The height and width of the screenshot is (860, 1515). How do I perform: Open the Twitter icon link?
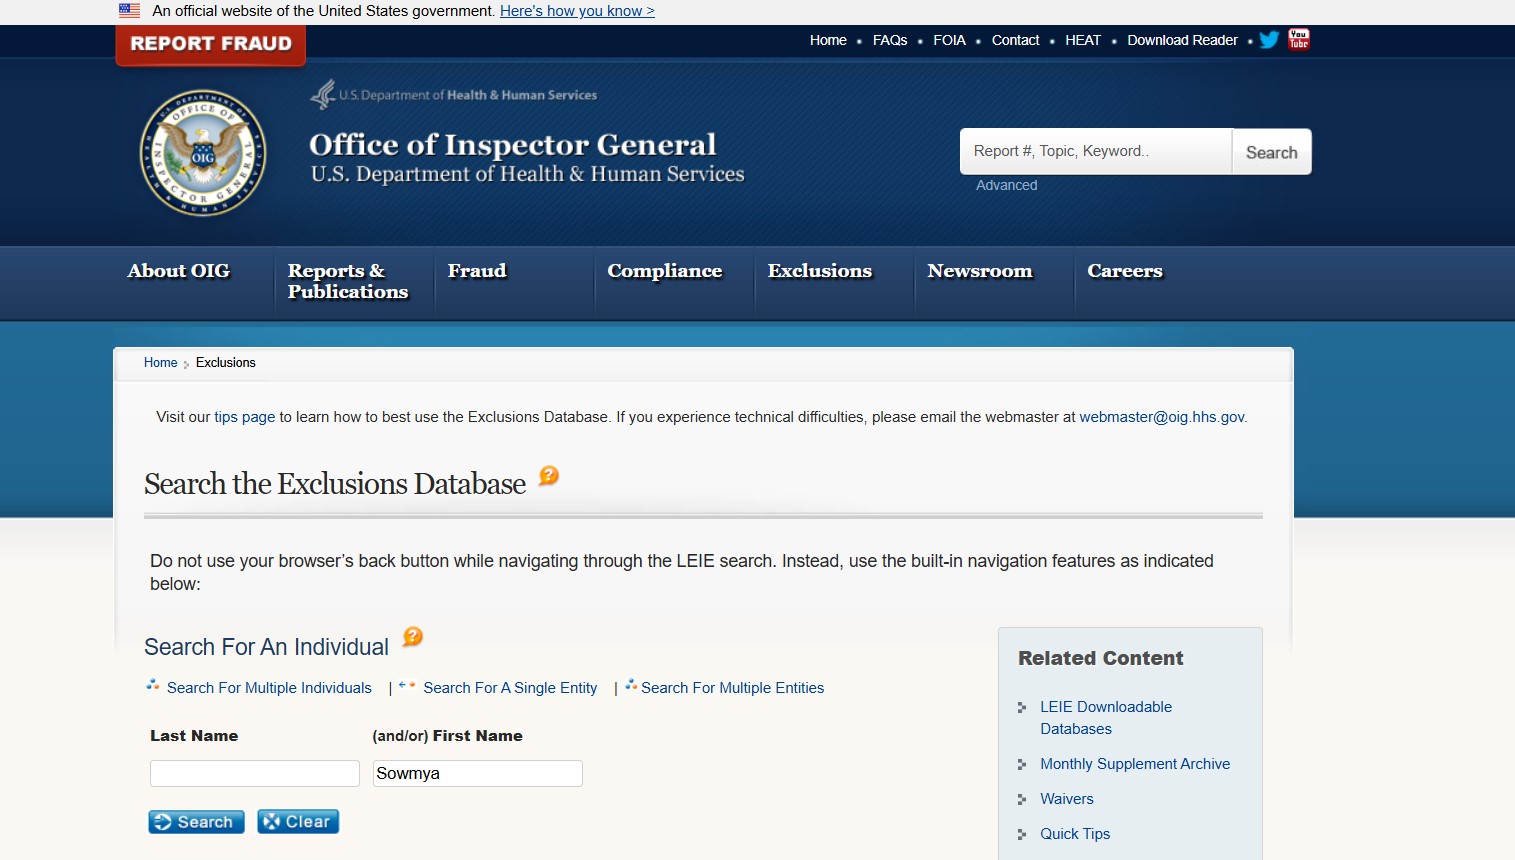coord(1269,40)
